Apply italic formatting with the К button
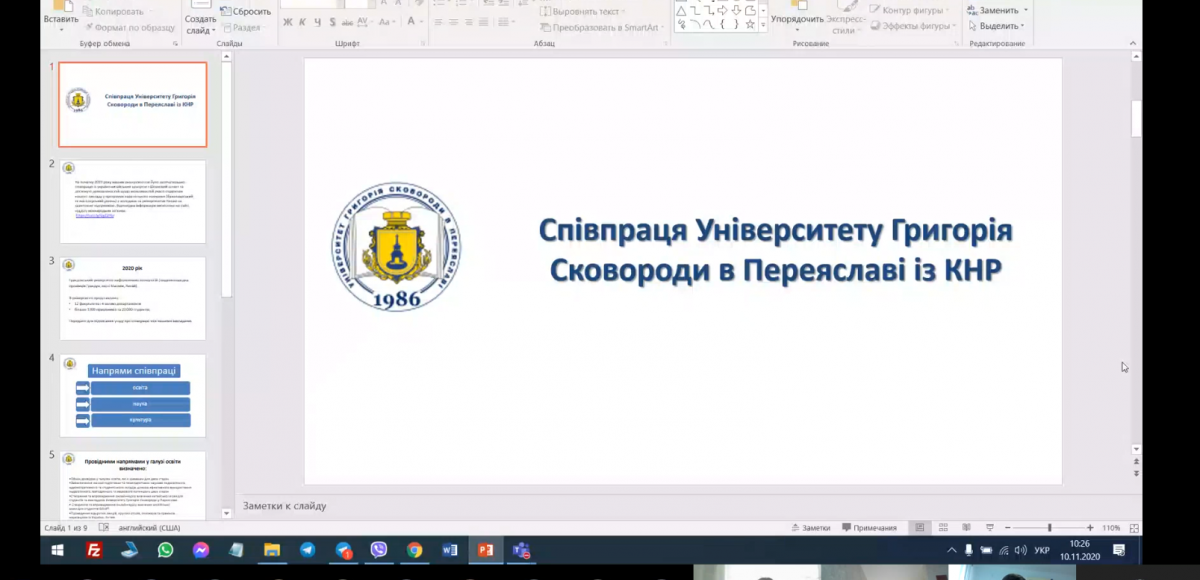Screen dimensions: 1200x580 (x=303, y=22)
